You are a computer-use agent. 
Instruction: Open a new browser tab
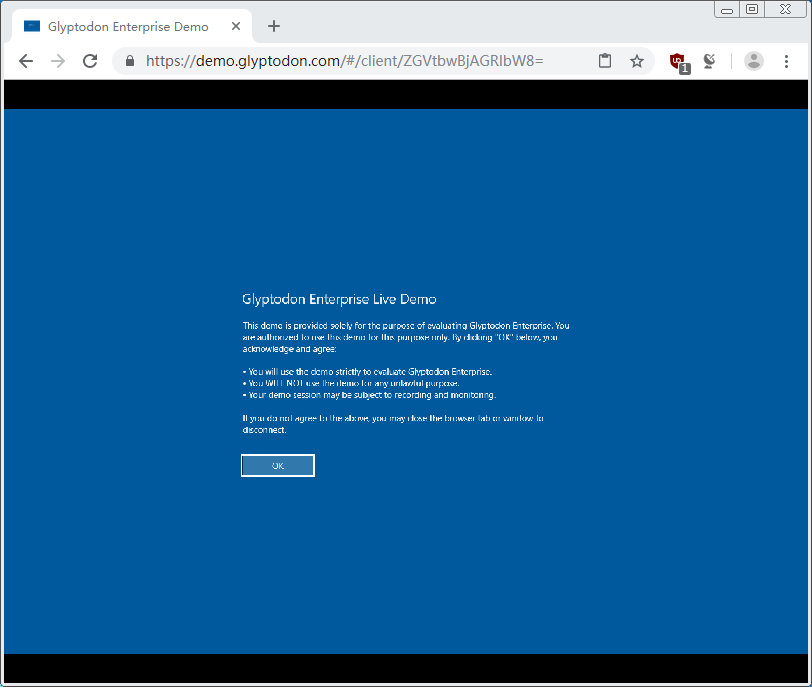pyautogui.click(x=274, y=26)
